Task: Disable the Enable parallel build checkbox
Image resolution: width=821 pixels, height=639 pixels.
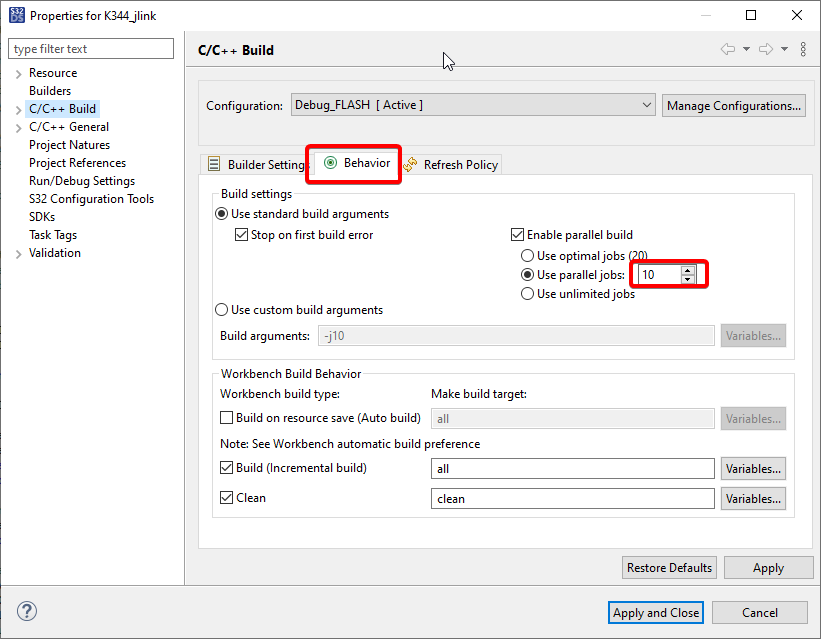Action: [x=518, y=235]
